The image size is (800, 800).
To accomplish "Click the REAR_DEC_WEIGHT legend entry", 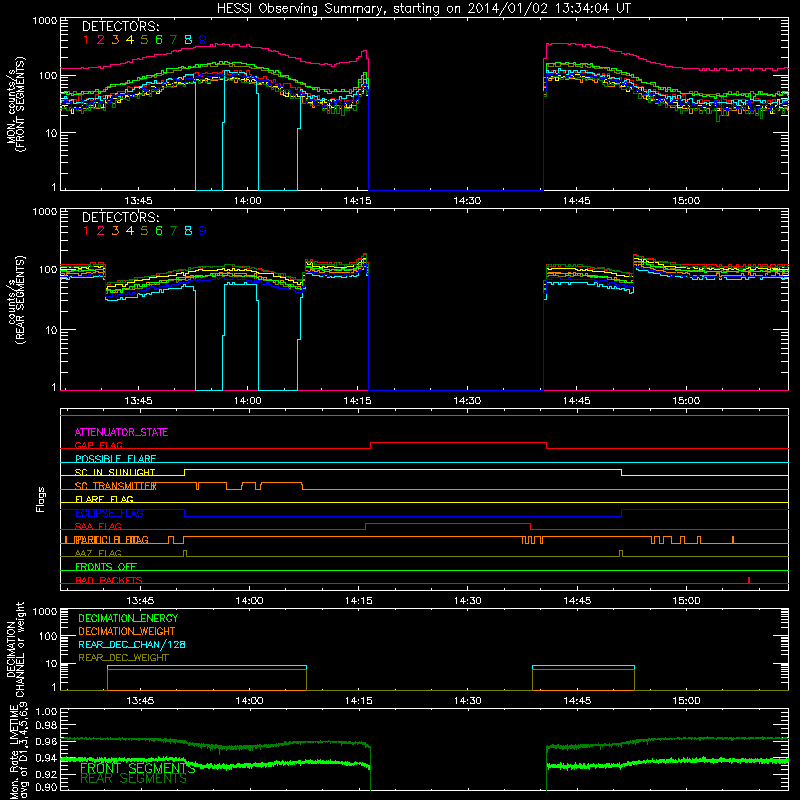I will tap(123, 658).
